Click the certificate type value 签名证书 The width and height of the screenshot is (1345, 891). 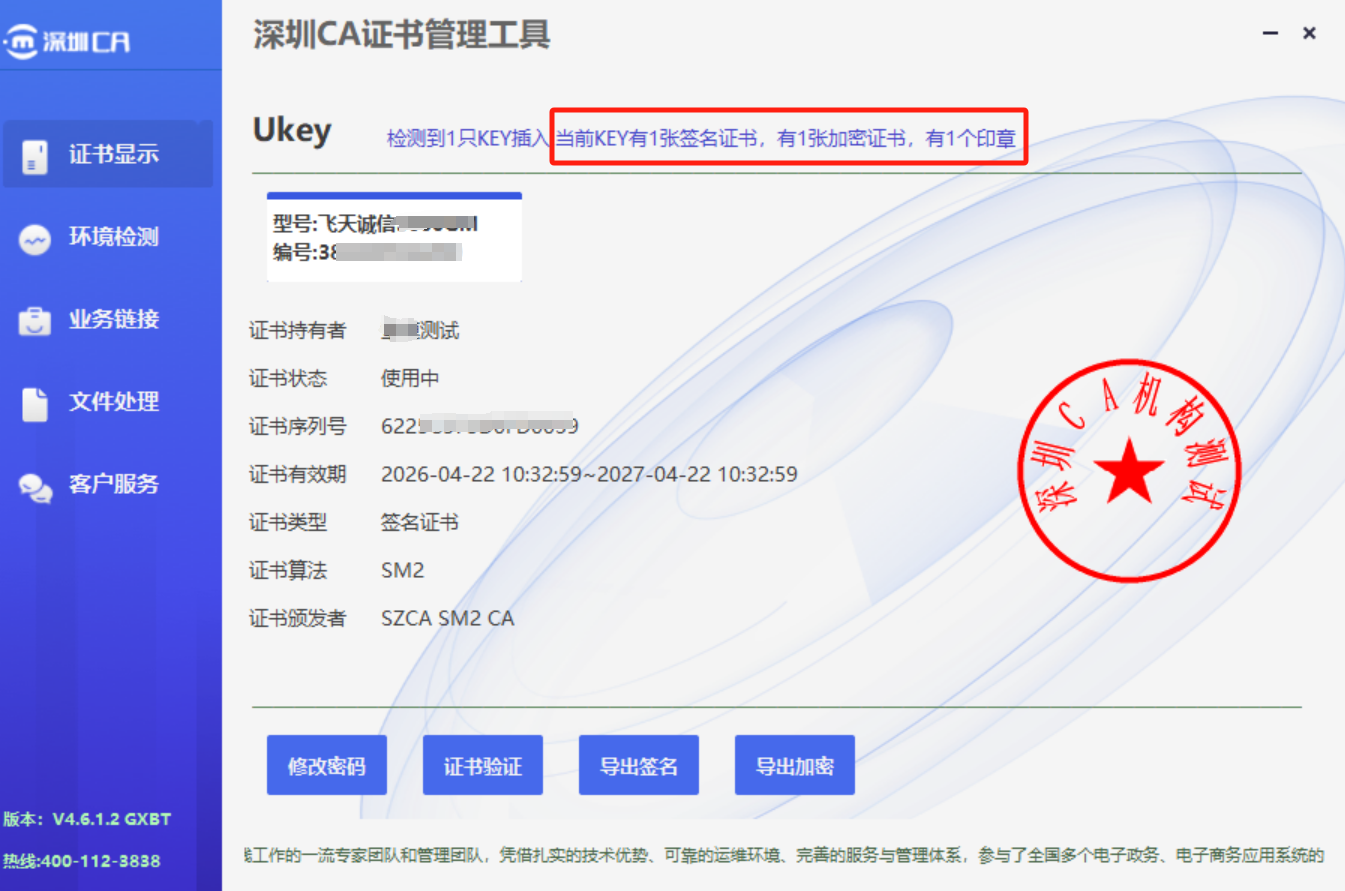coord(420,523)
